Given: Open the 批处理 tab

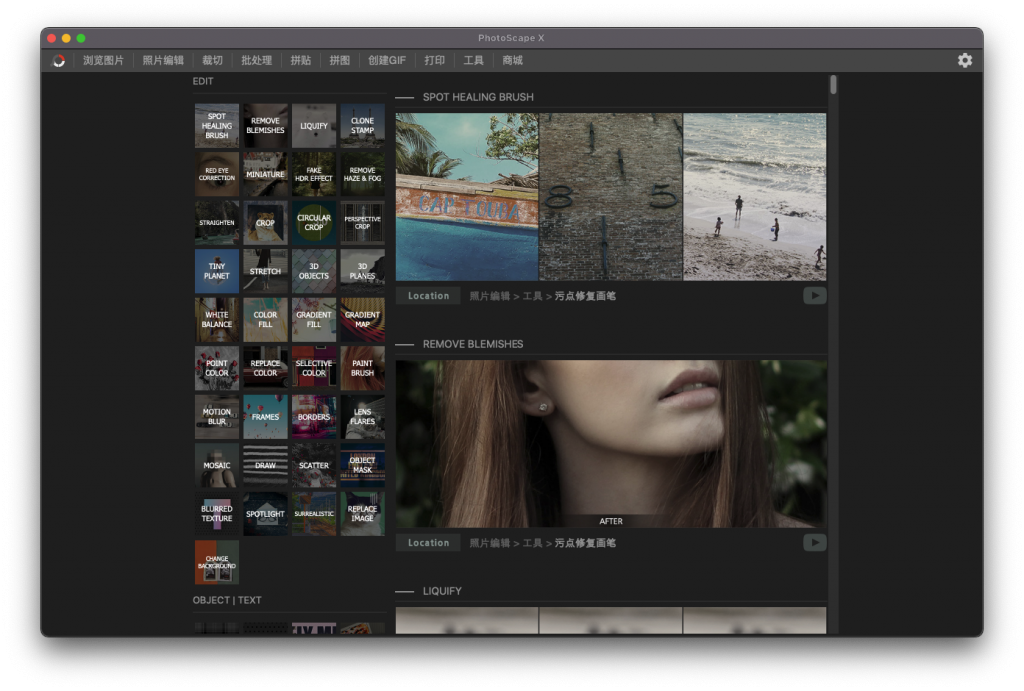Looking at the screenshot, I should click(x=257, y=61).
